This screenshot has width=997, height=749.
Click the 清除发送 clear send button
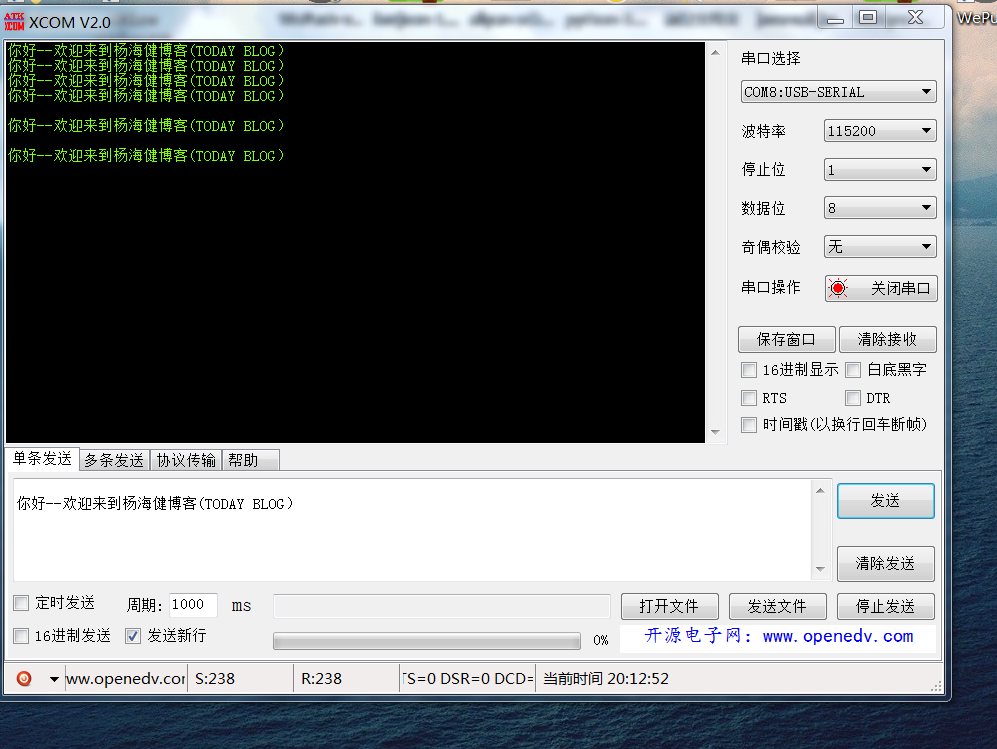886,563
